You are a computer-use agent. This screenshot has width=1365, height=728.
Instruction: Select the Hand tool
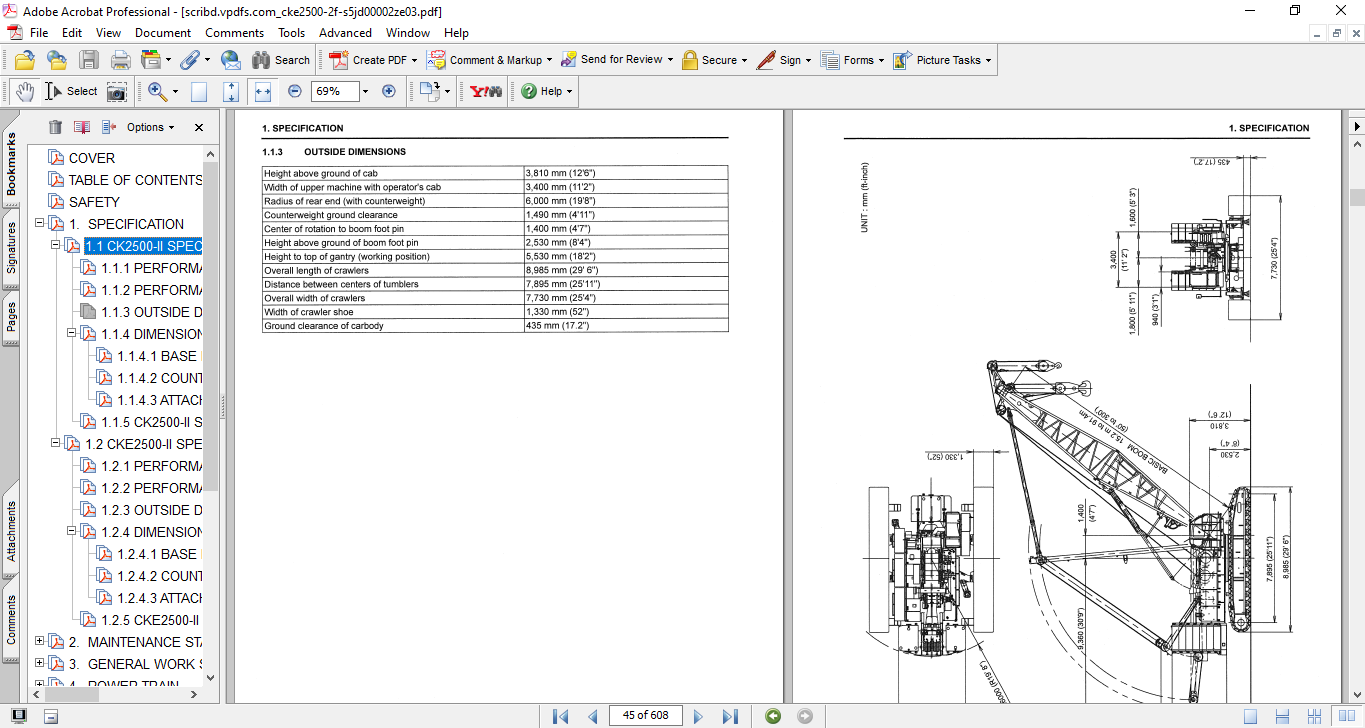coord(24,91)
